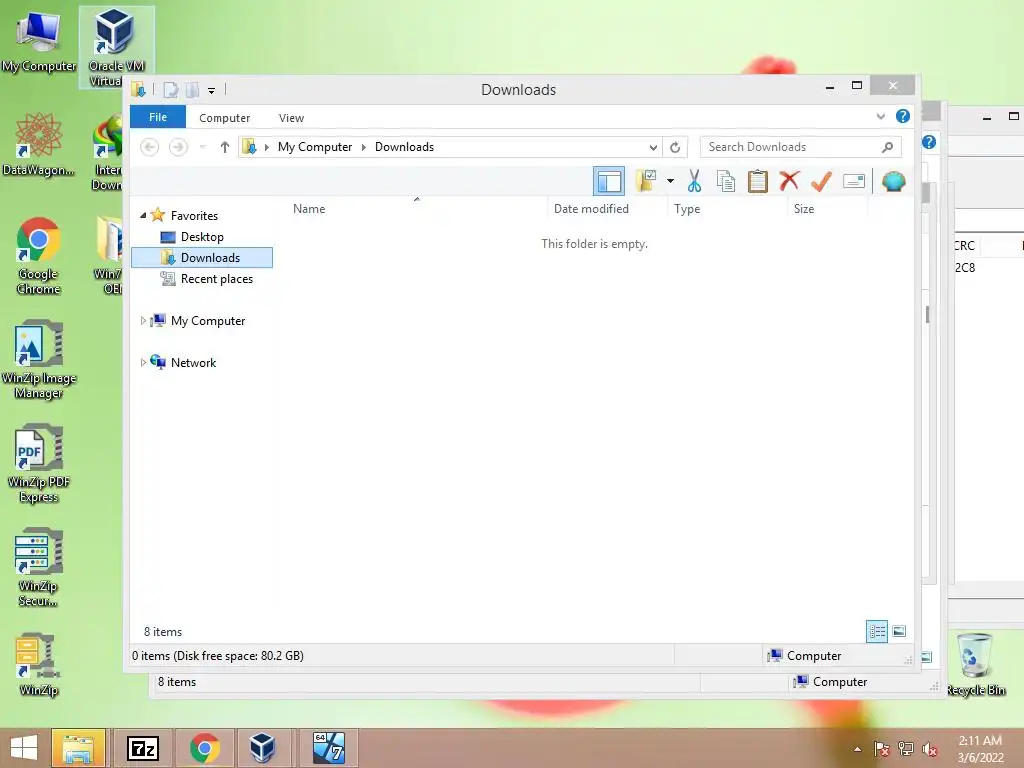Toggle the navigation pane layout button

click(x=609, y=181)
